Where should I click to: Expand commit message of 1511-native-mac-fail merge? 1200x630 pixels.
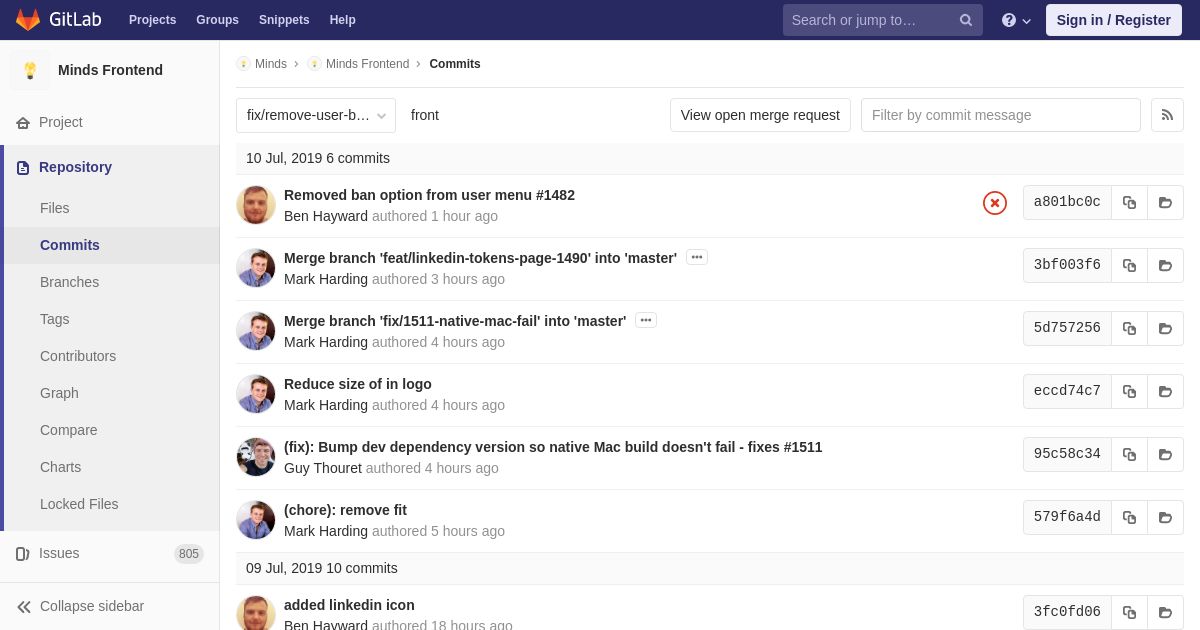(x=646, y=320)
